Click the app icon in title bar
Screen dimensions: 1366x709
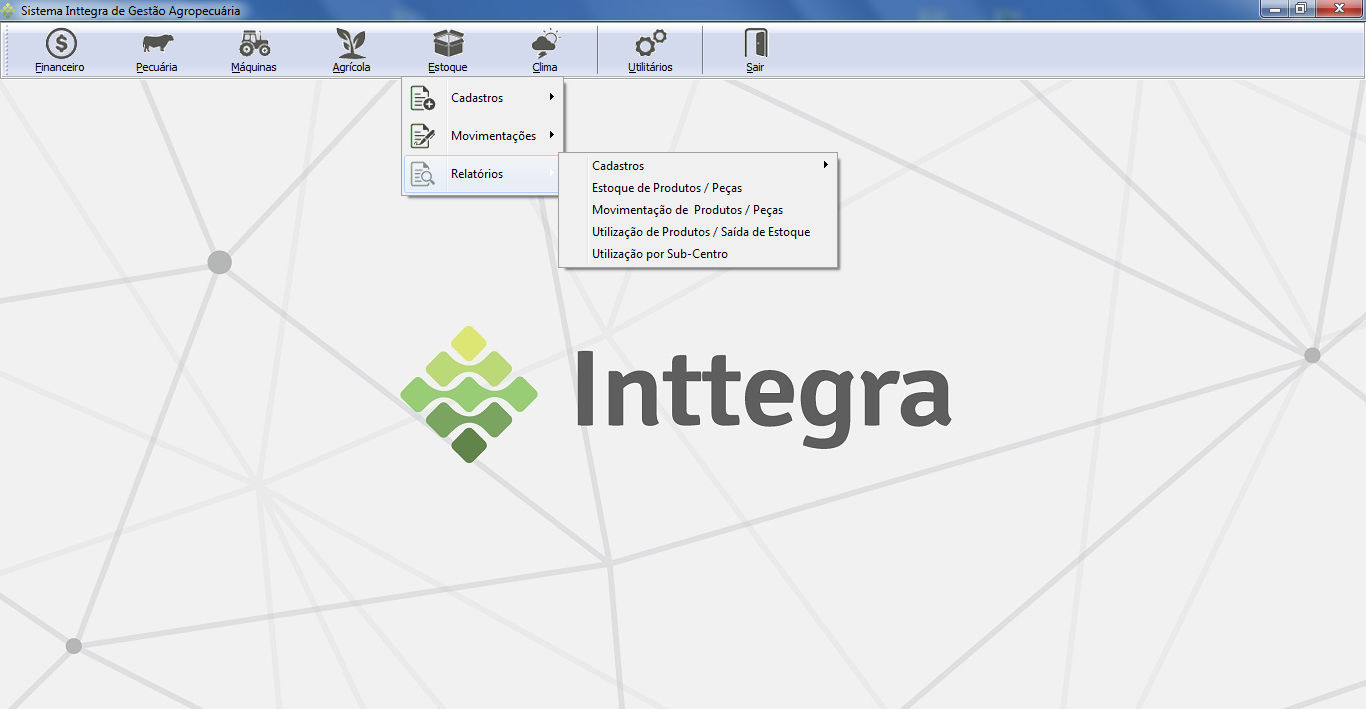point(9,10)
